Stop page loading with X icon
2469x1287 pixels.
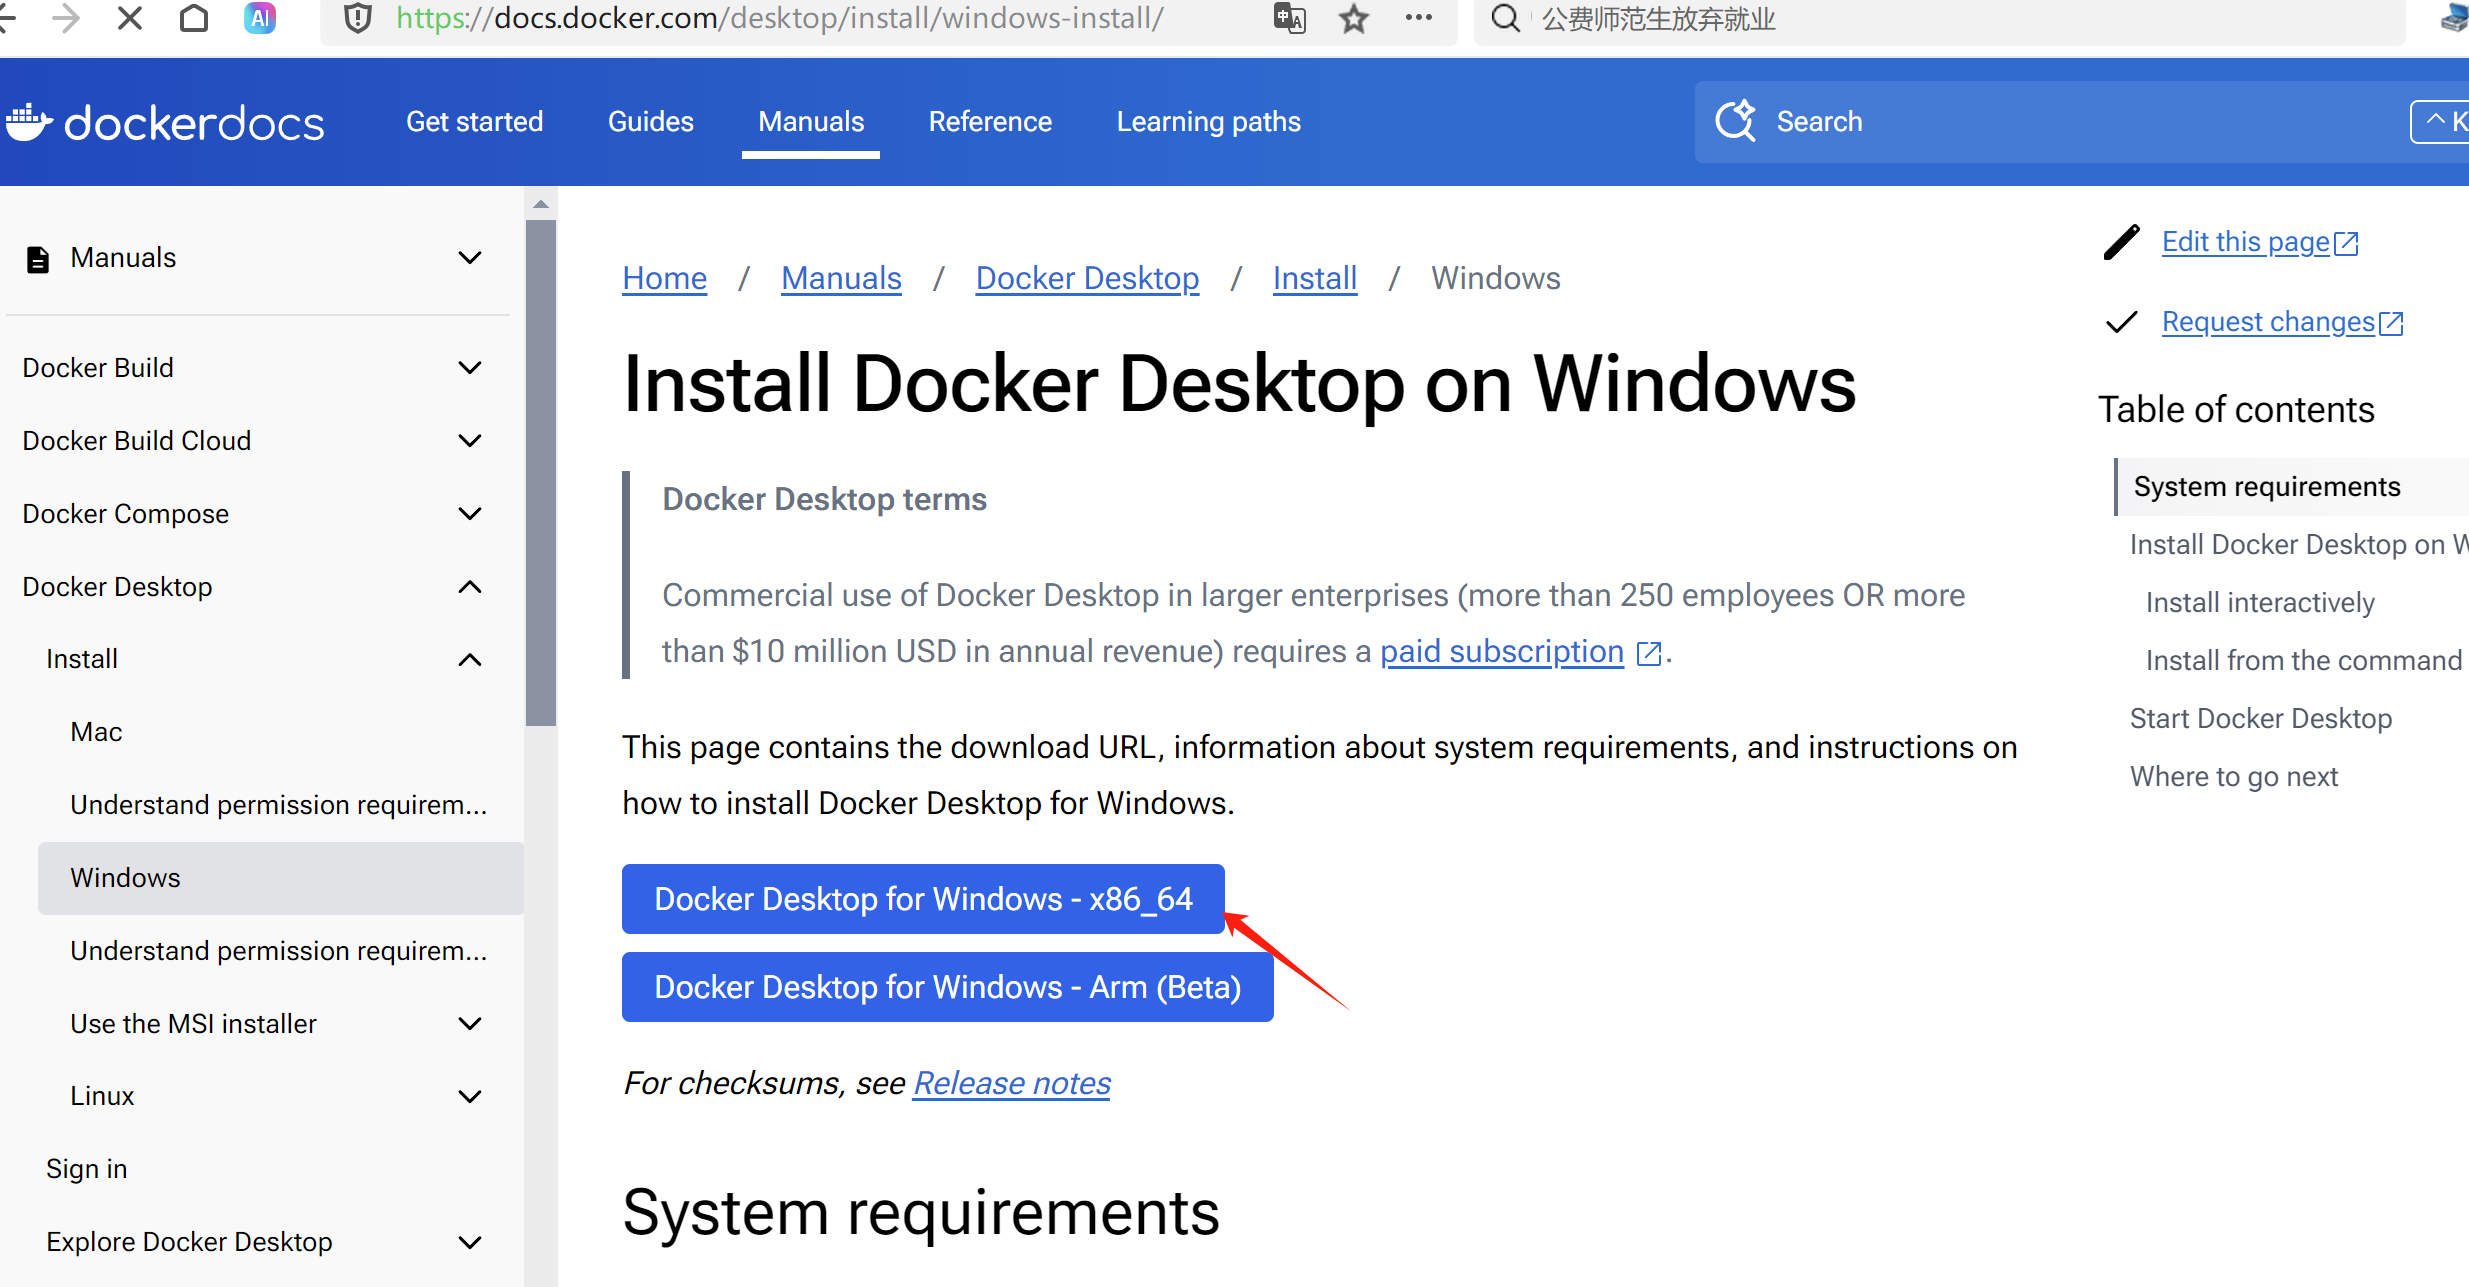(130, 18)
